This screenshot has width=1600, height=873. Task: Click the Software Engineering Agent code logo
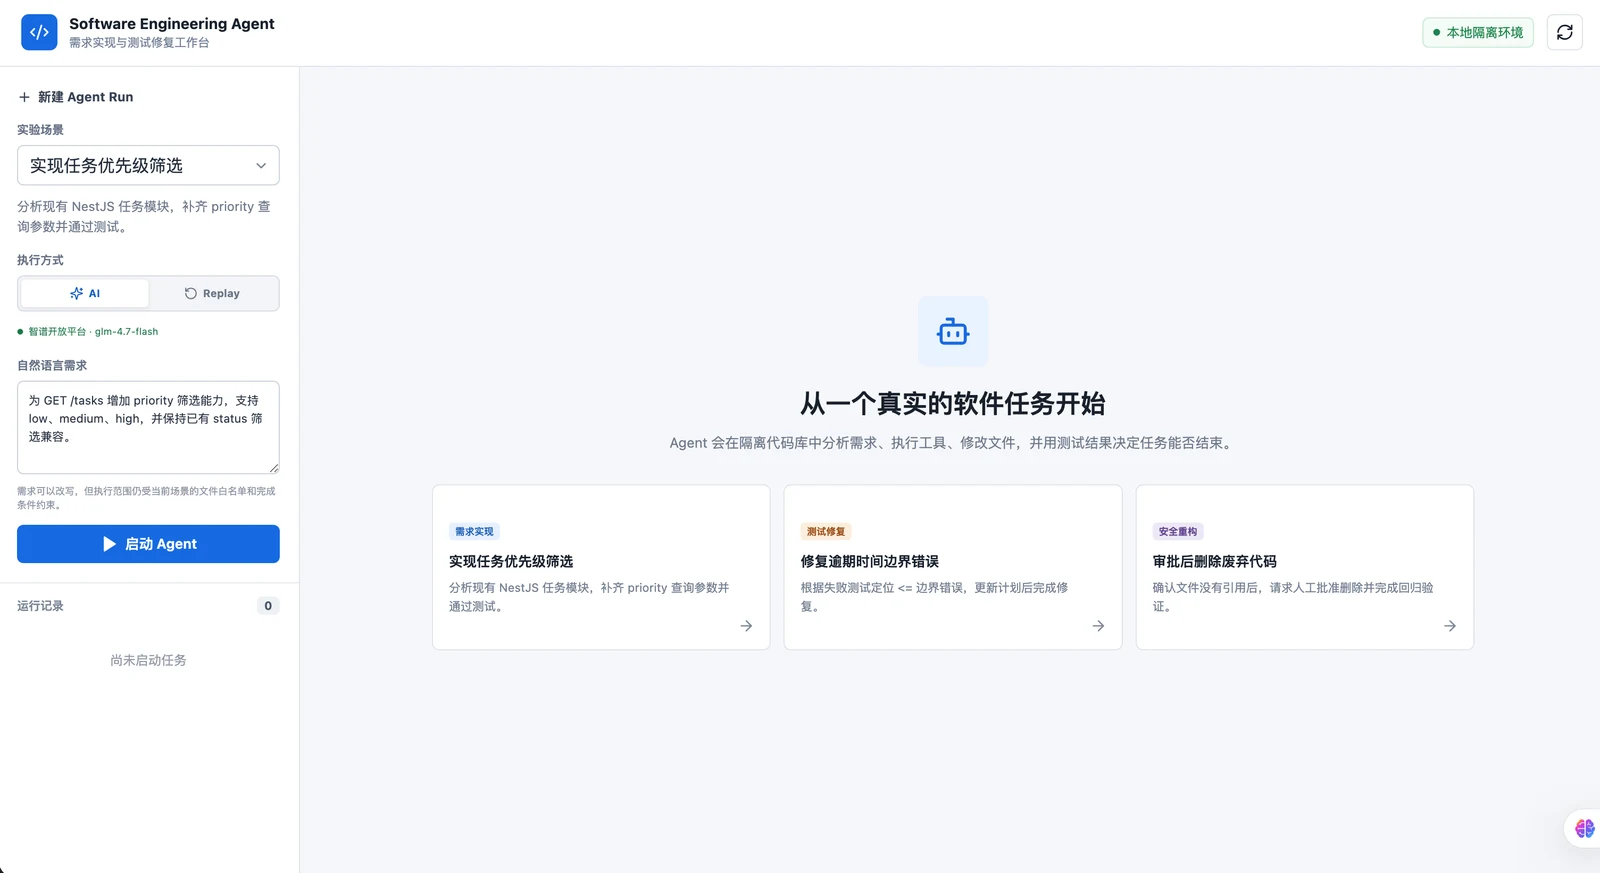[39, 32]
